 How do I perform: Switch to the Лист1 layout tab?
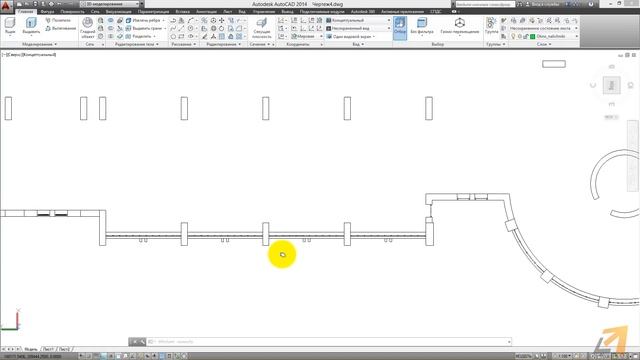coord(48,349)
